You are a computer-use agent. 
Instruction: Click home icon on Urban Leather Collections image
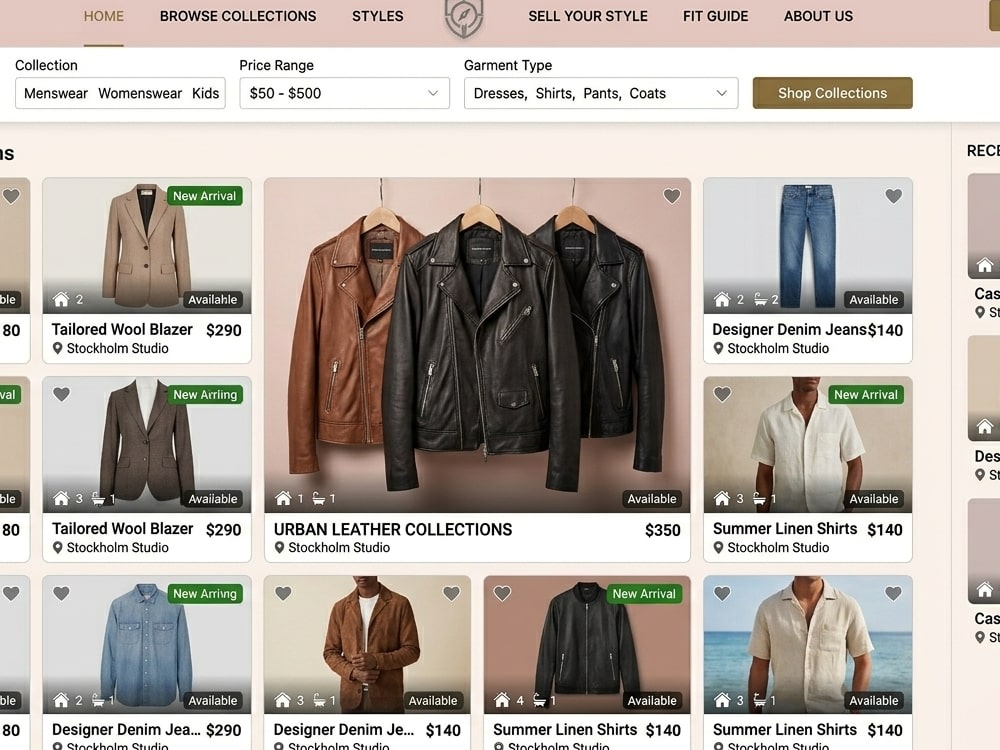(283, 498)
